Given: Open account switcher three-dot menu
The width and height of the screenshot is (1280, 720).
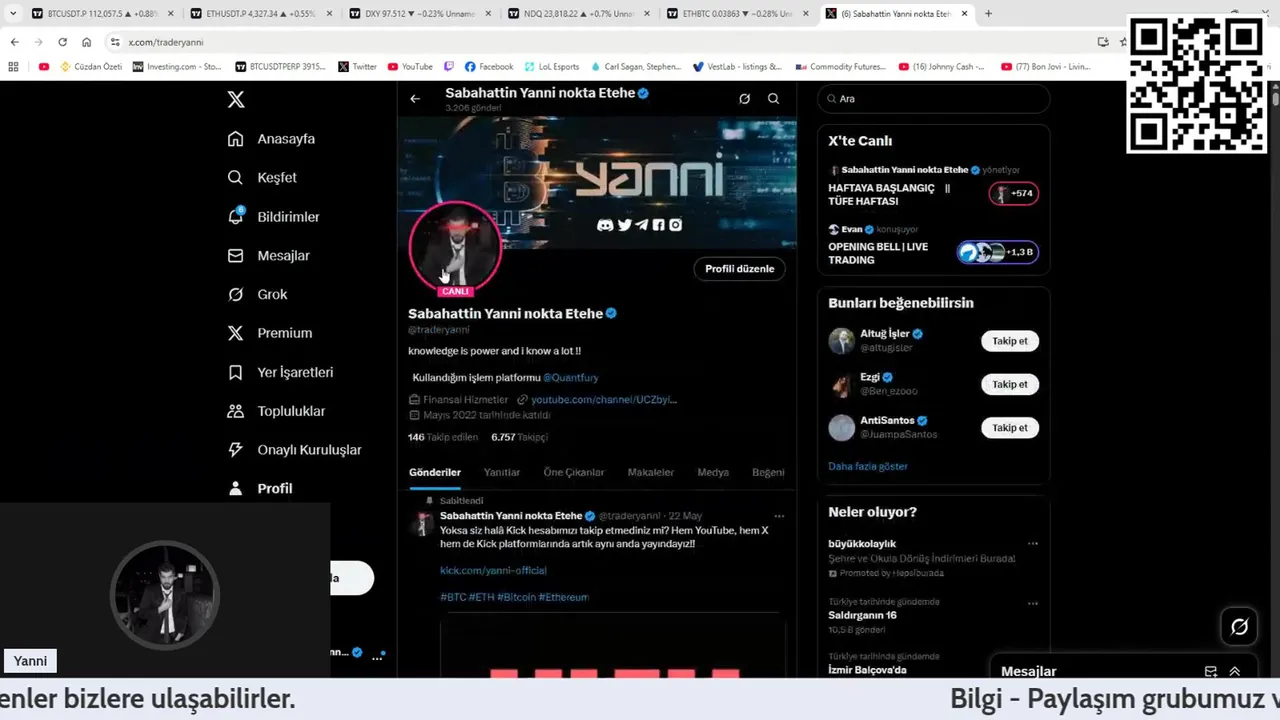Looking at the screenshot, I should [377, 657].
